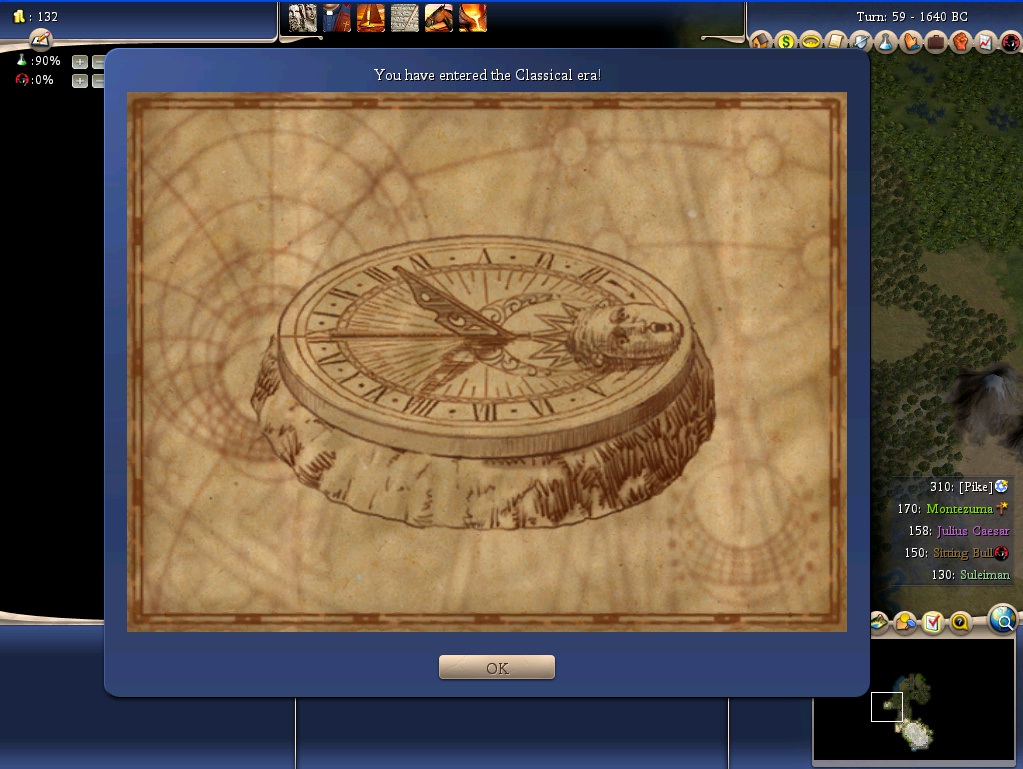The image size is (1023, 769).
Task: Select Suleiman in the scoreboard
Action: [985, 575]
